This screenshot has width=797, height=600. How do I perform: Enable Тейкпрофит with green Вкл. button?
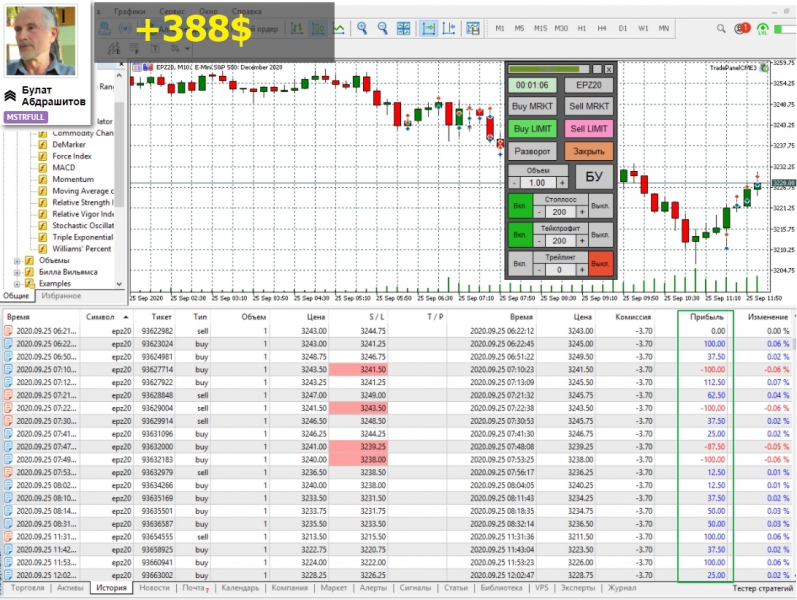pos(520,235)
